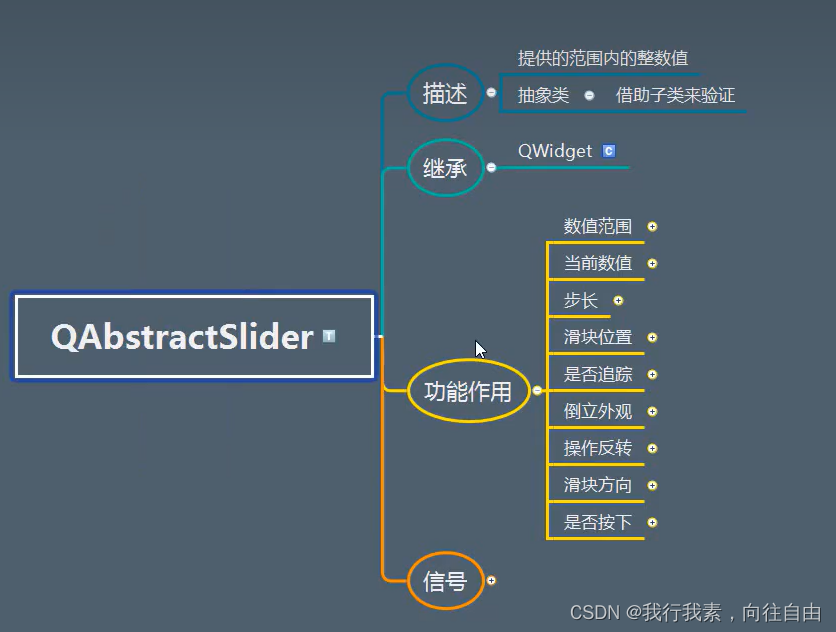Collapse the branch circle after 数值范围
This screenshot has width=836, height=632.
point(652,226)
